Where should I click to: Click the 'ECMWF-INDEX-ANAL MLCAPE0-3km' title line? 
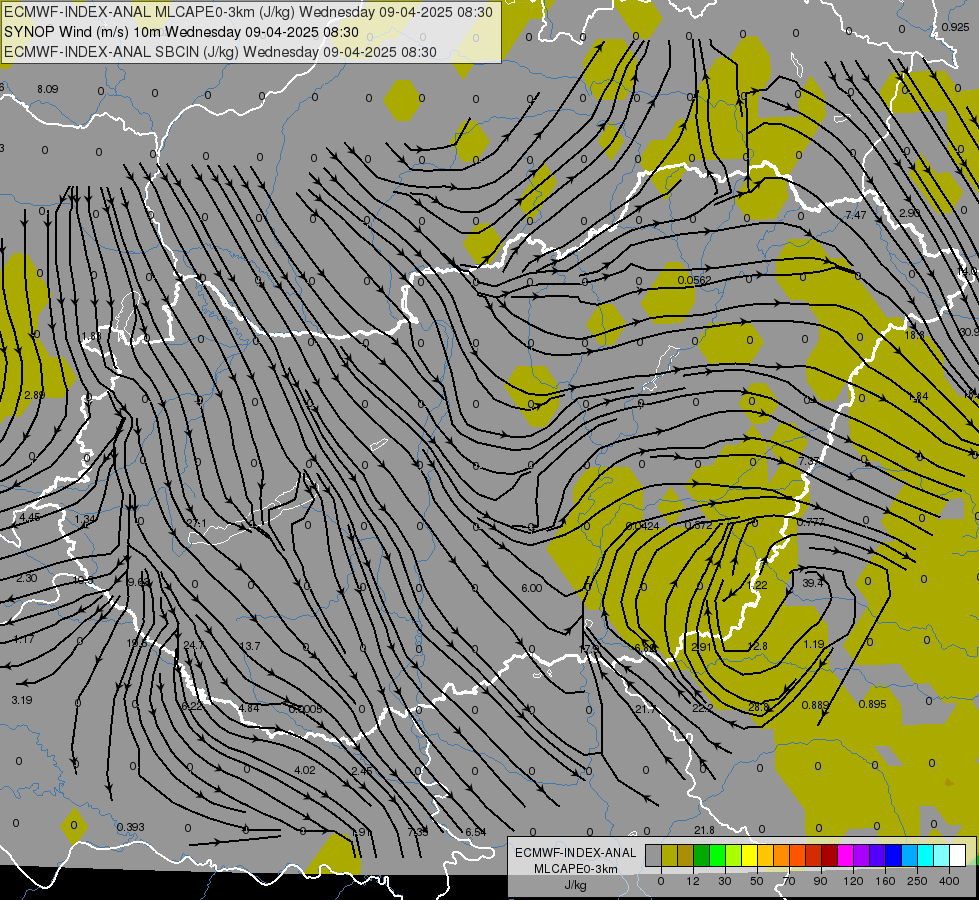(x=248, y=12)
